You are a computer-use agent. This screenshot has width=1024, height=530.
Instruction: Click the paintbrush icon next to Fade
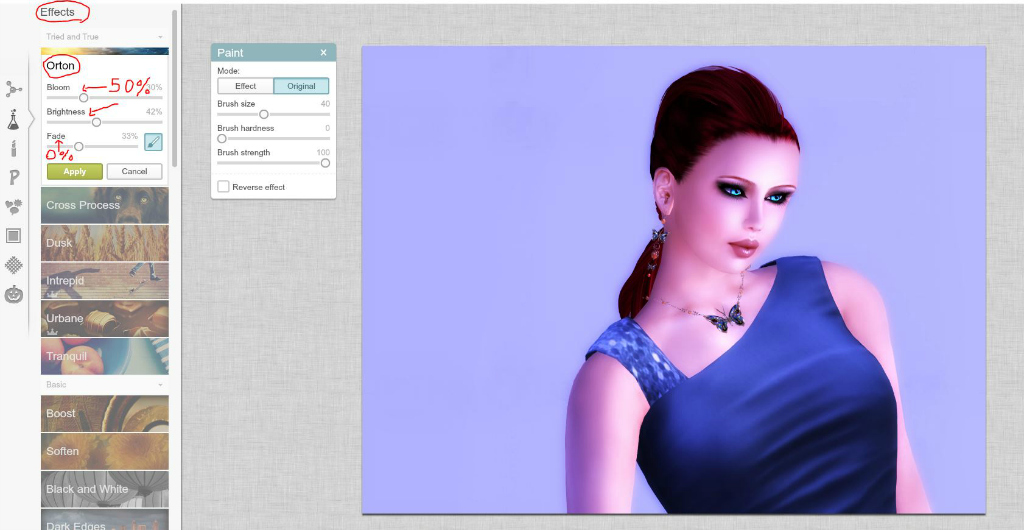(153, 142)
